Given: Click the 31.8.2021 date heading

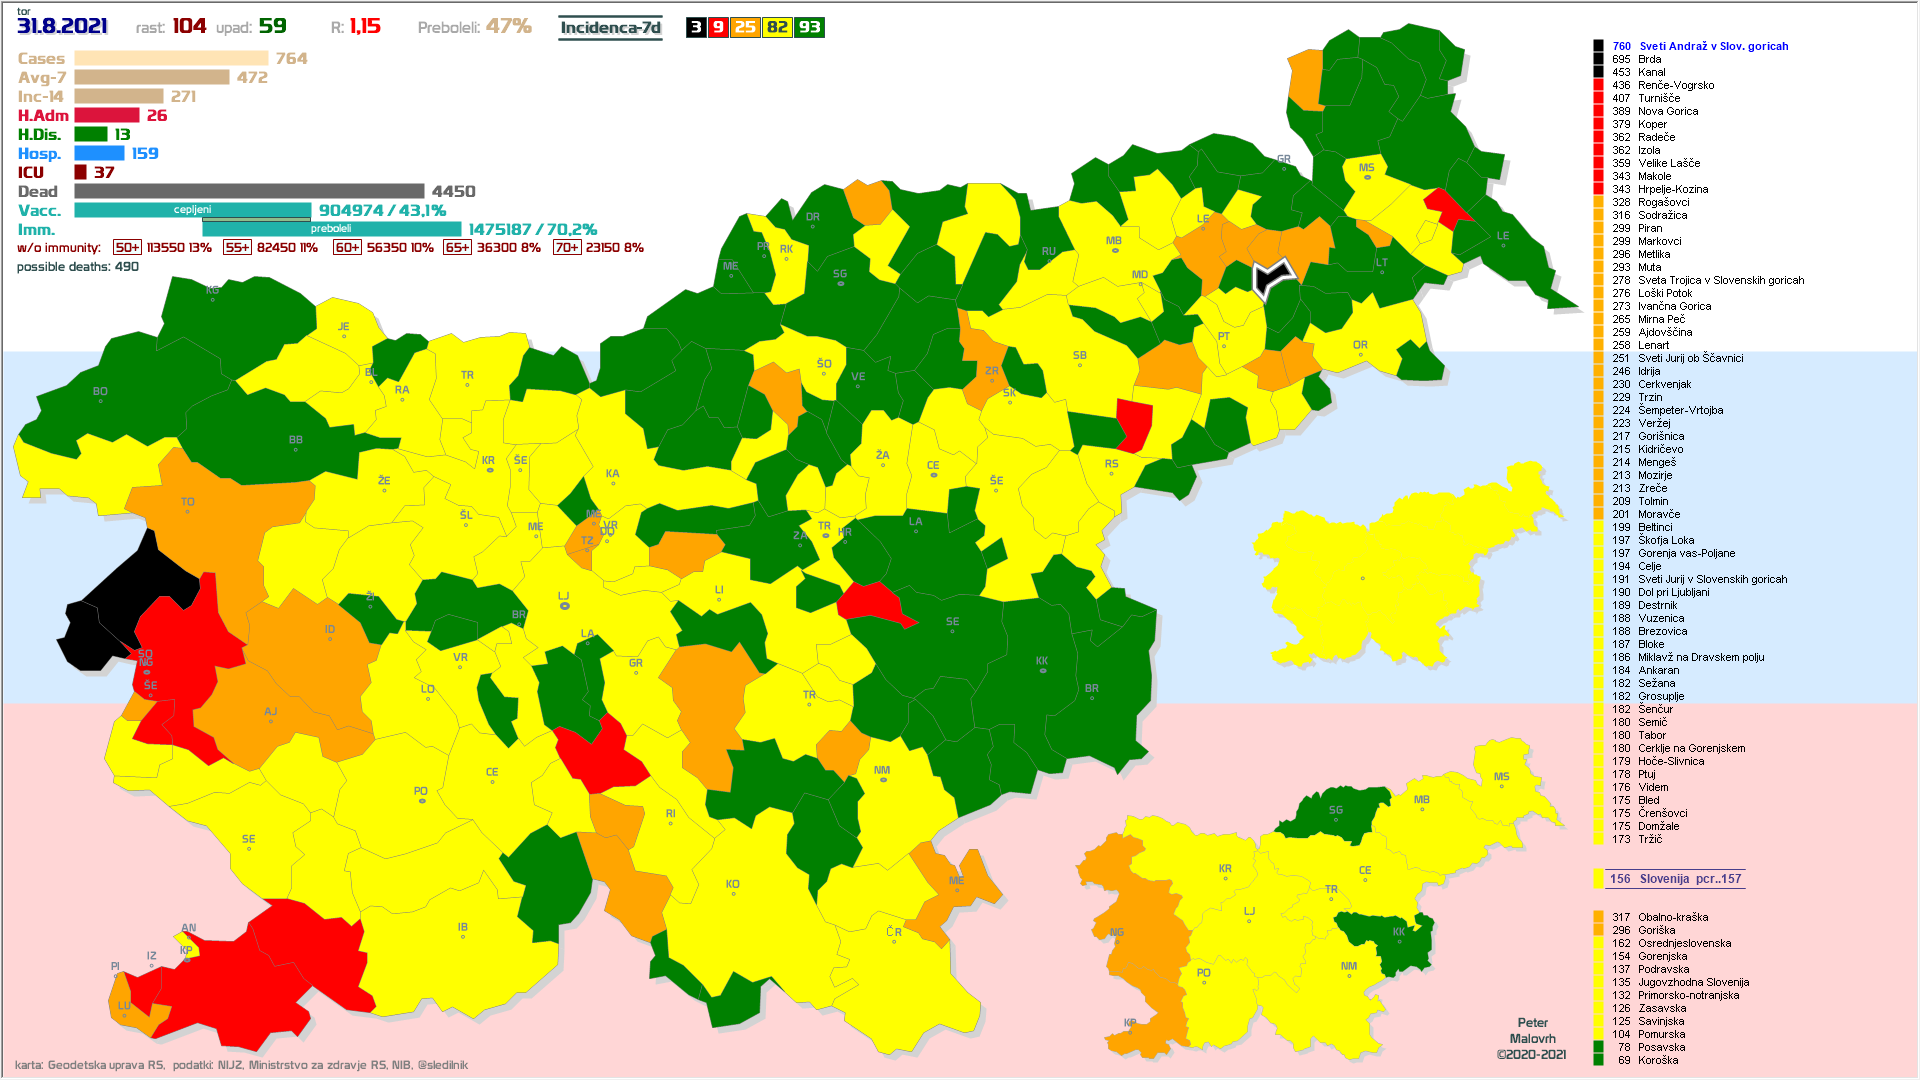Looking at the screenshot, I should tap(62, 26).
